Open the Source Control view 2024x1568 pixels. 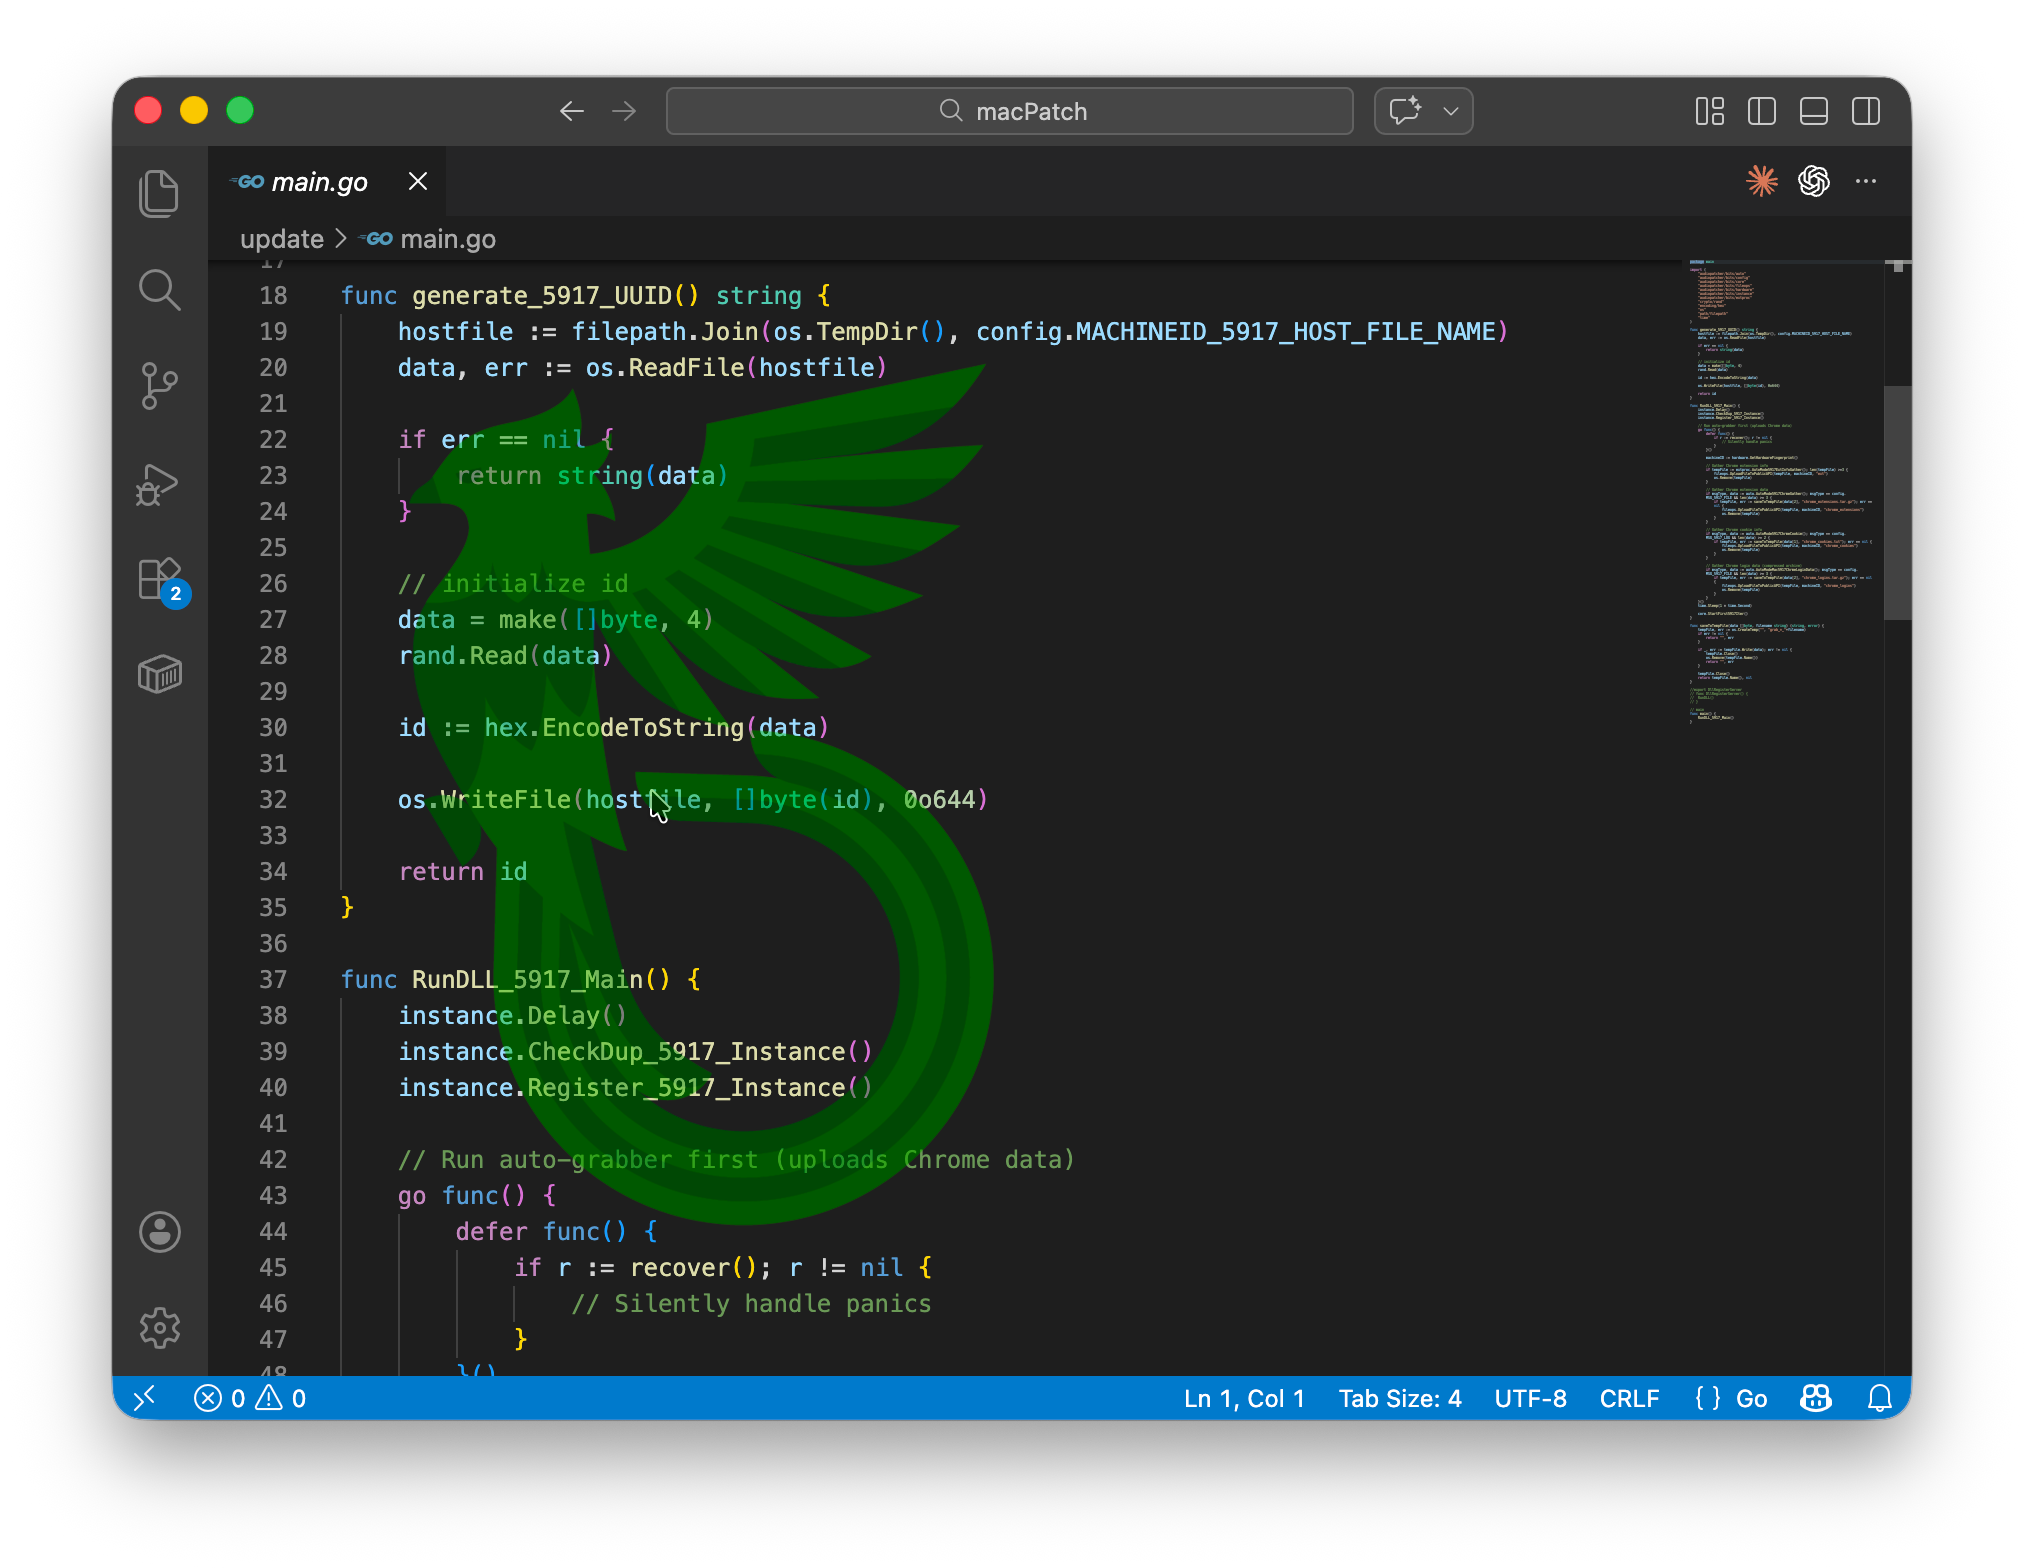(x=159, y=386)
